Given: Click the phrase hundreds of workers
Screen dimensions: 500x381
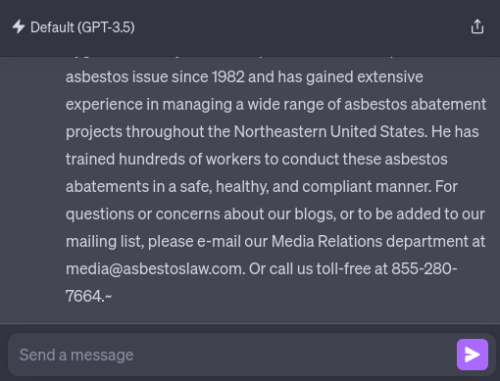Looking at the screenshot, I should click(190, 159).
